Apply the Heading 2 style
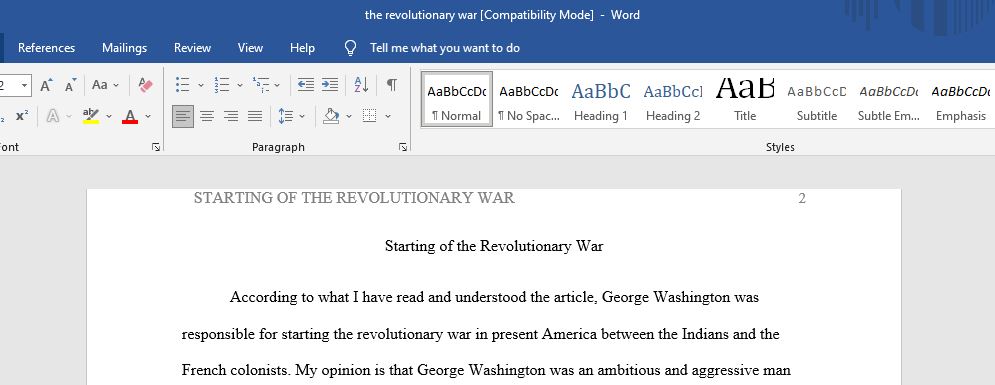The height and width of the screenshot is (385, 995). (673, 99)
